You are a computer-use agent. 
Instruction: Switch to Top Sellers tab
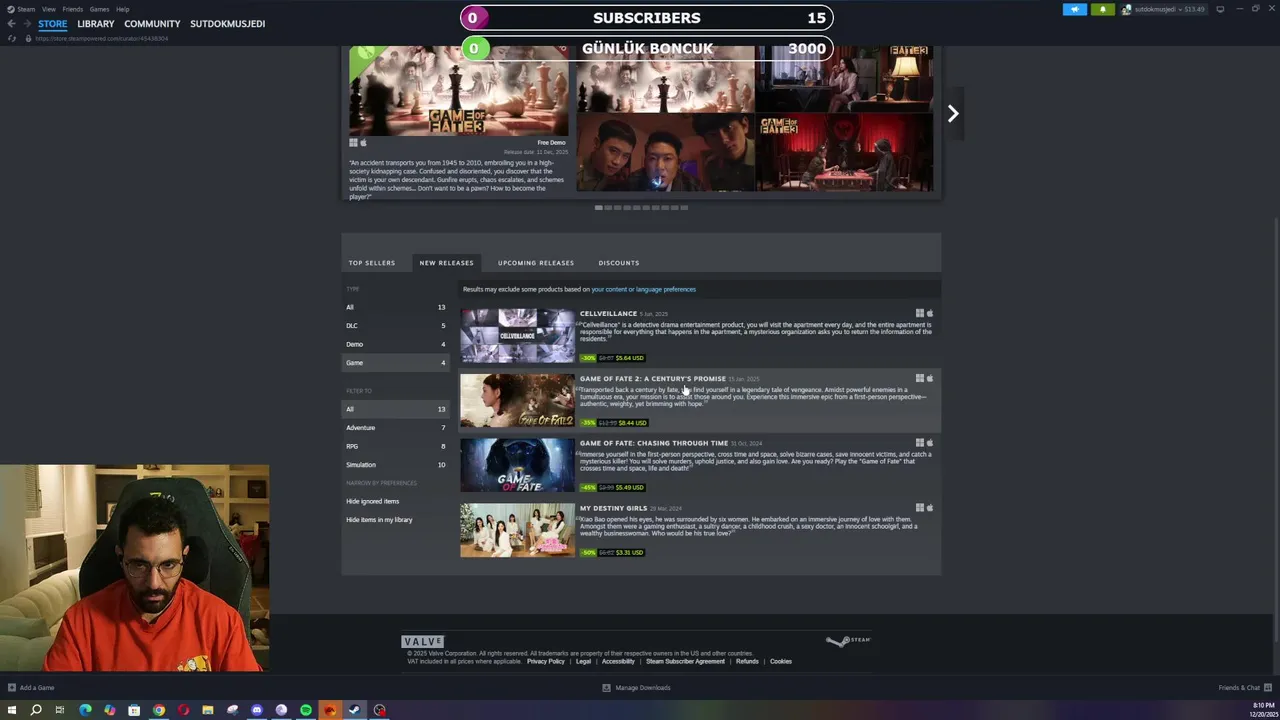[372, 263]
